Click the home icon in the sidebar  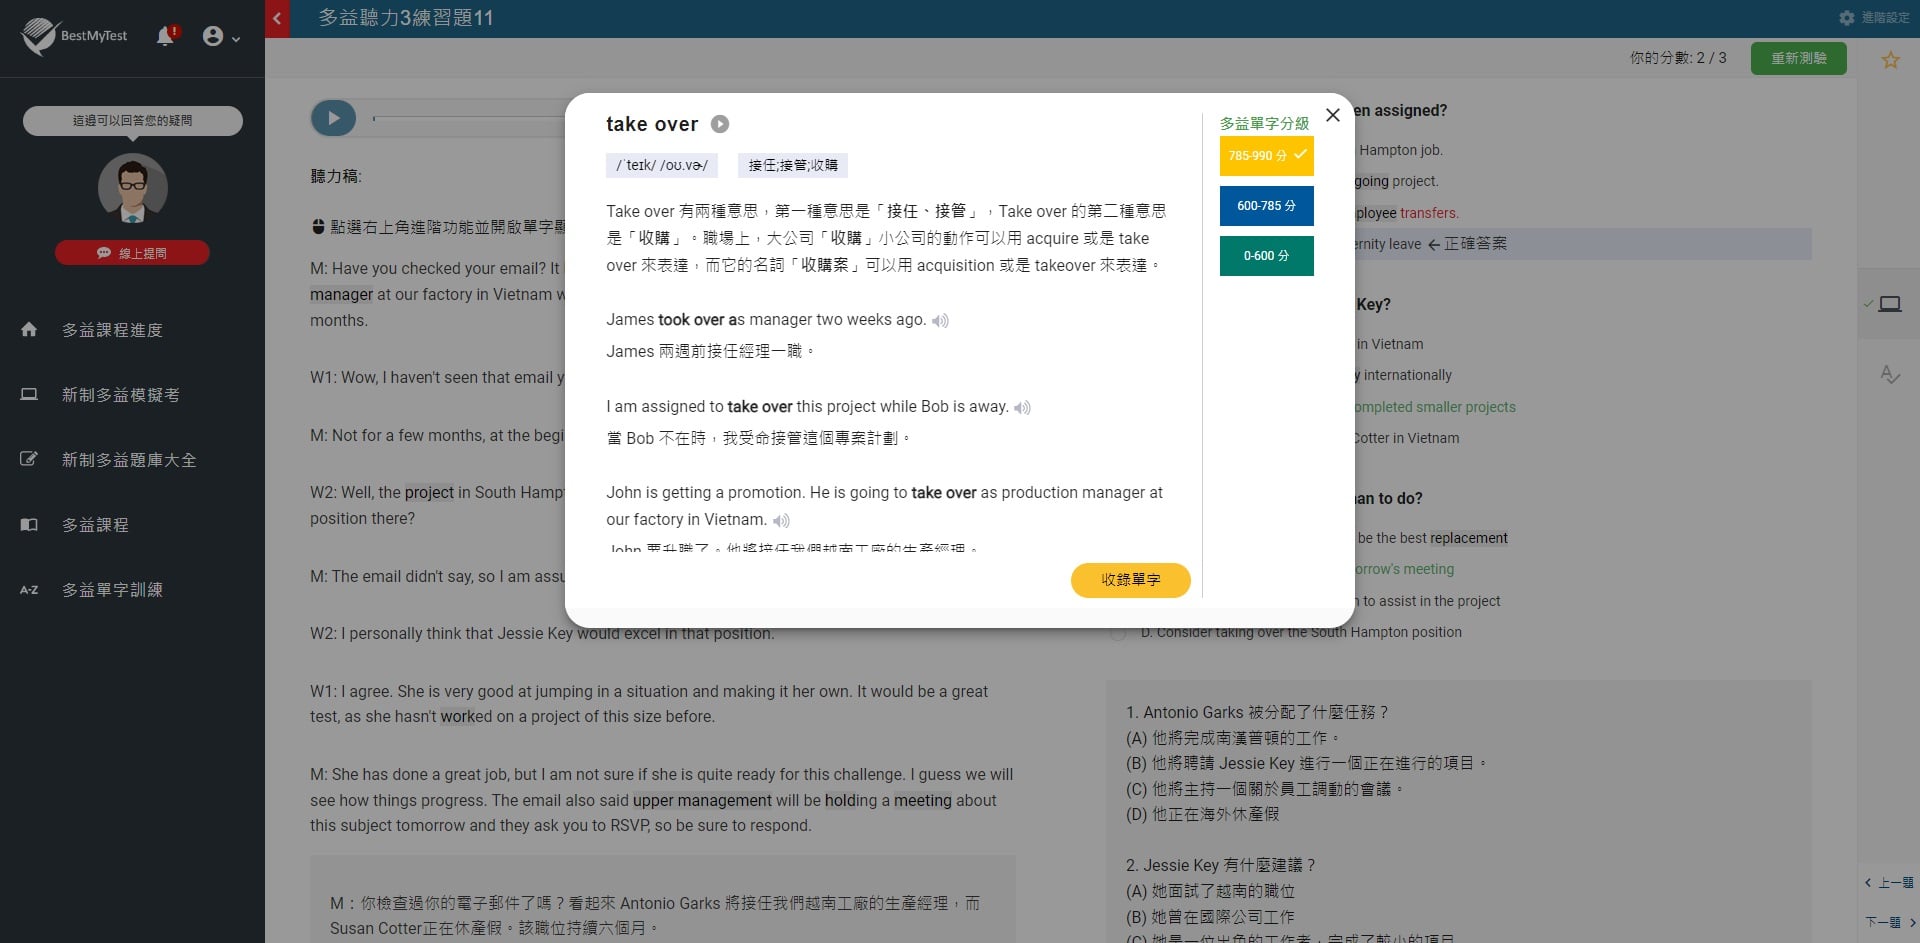(x=29, y=329)
